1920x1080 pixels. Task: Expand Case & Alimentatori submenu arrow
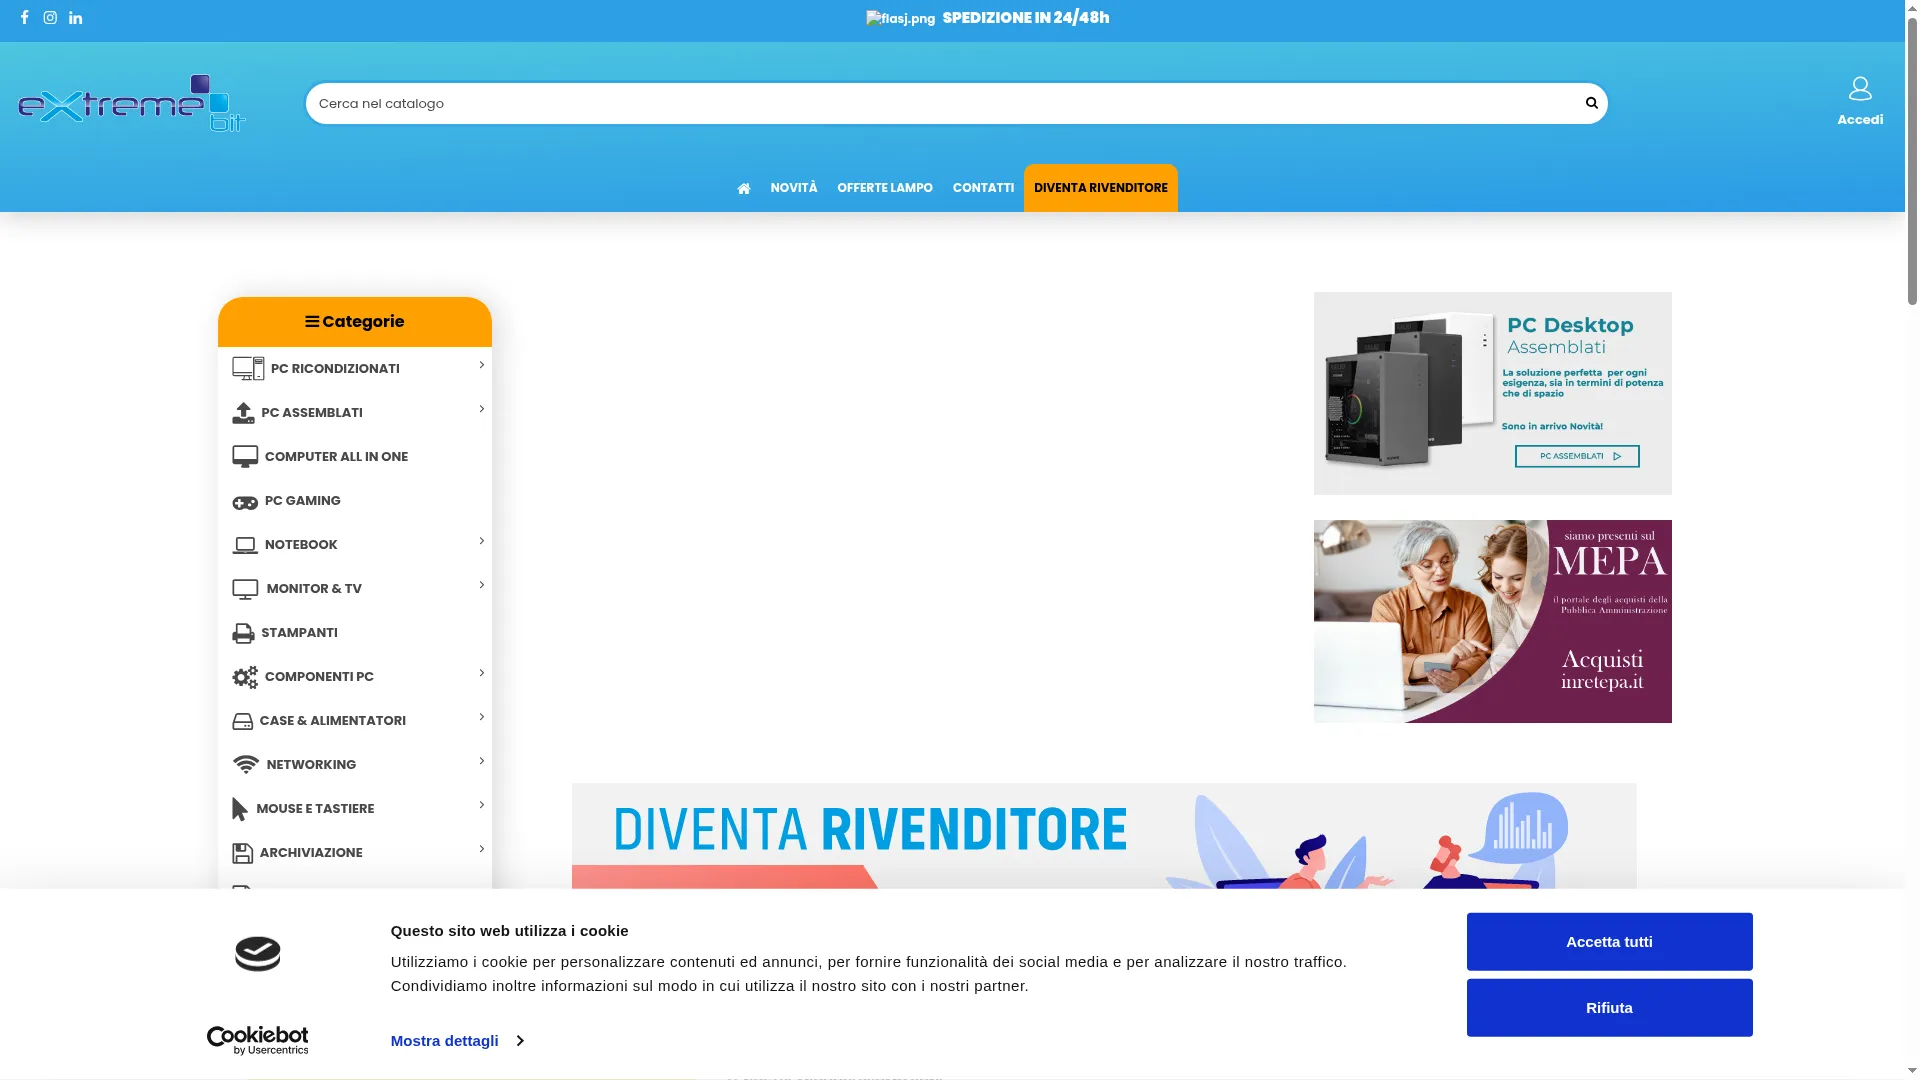point(481,717)
